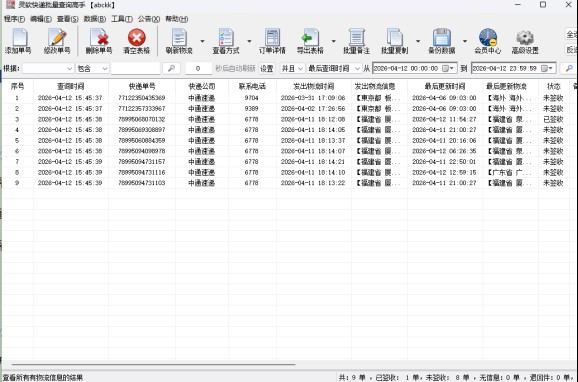
Task: Click the 删除单号 delete icon
Action: (99, 38)
